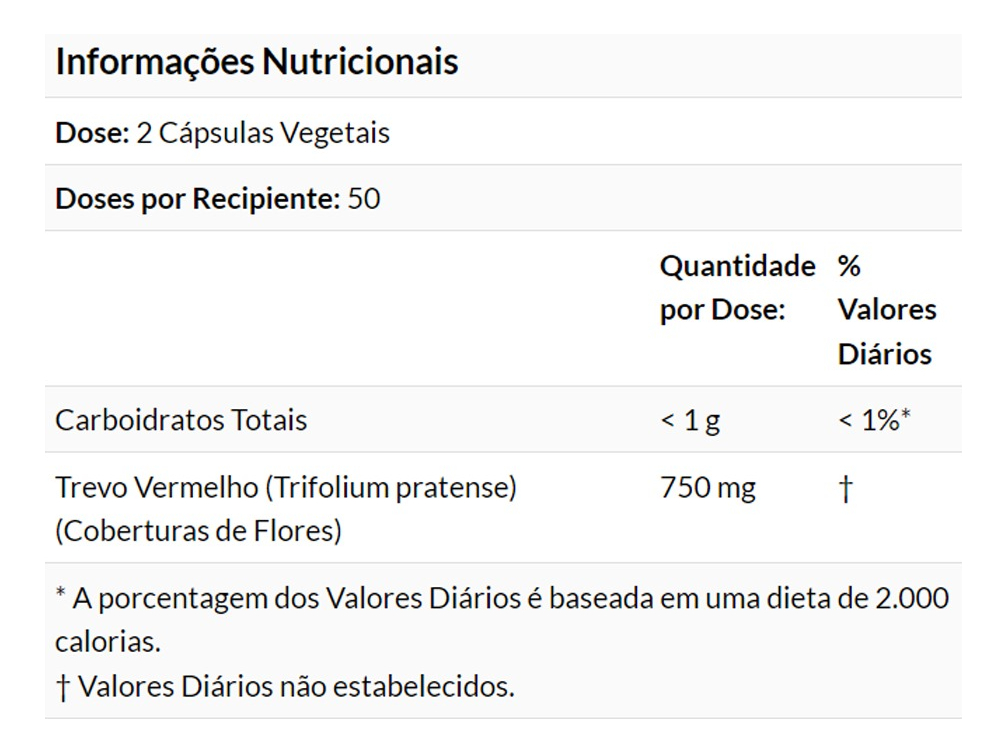Click the "Trevo Vermelho" ingredient name

click(157, 488)
